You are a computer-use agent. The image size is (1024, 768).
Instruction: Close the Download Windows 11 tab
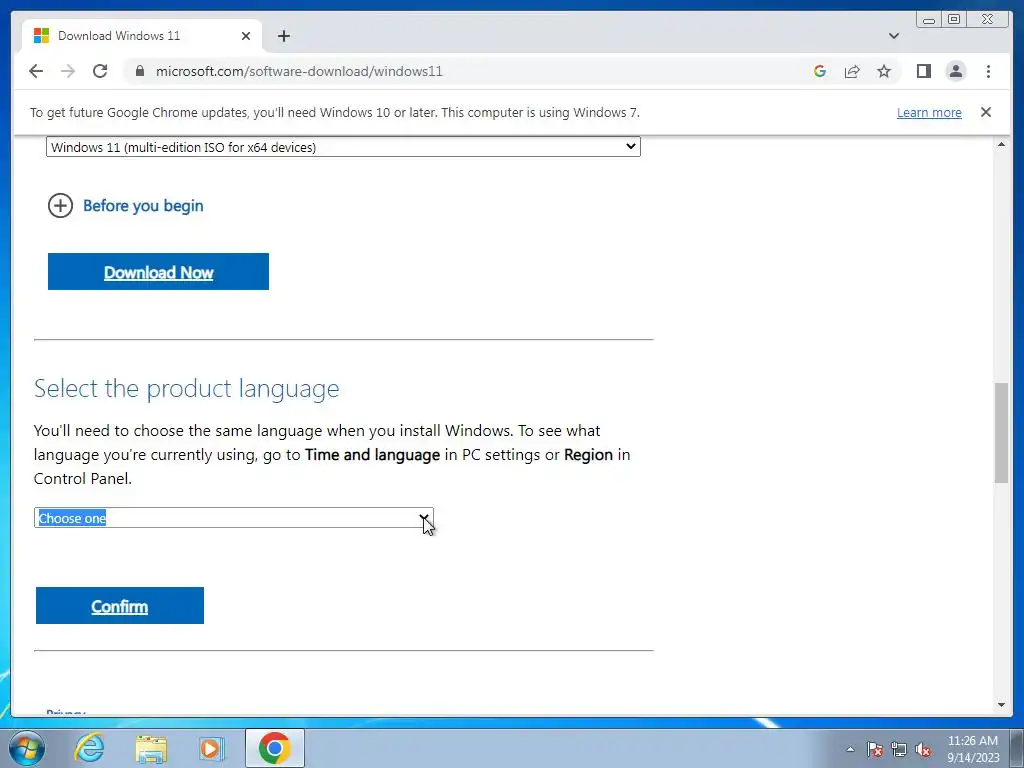click(246, 36)
